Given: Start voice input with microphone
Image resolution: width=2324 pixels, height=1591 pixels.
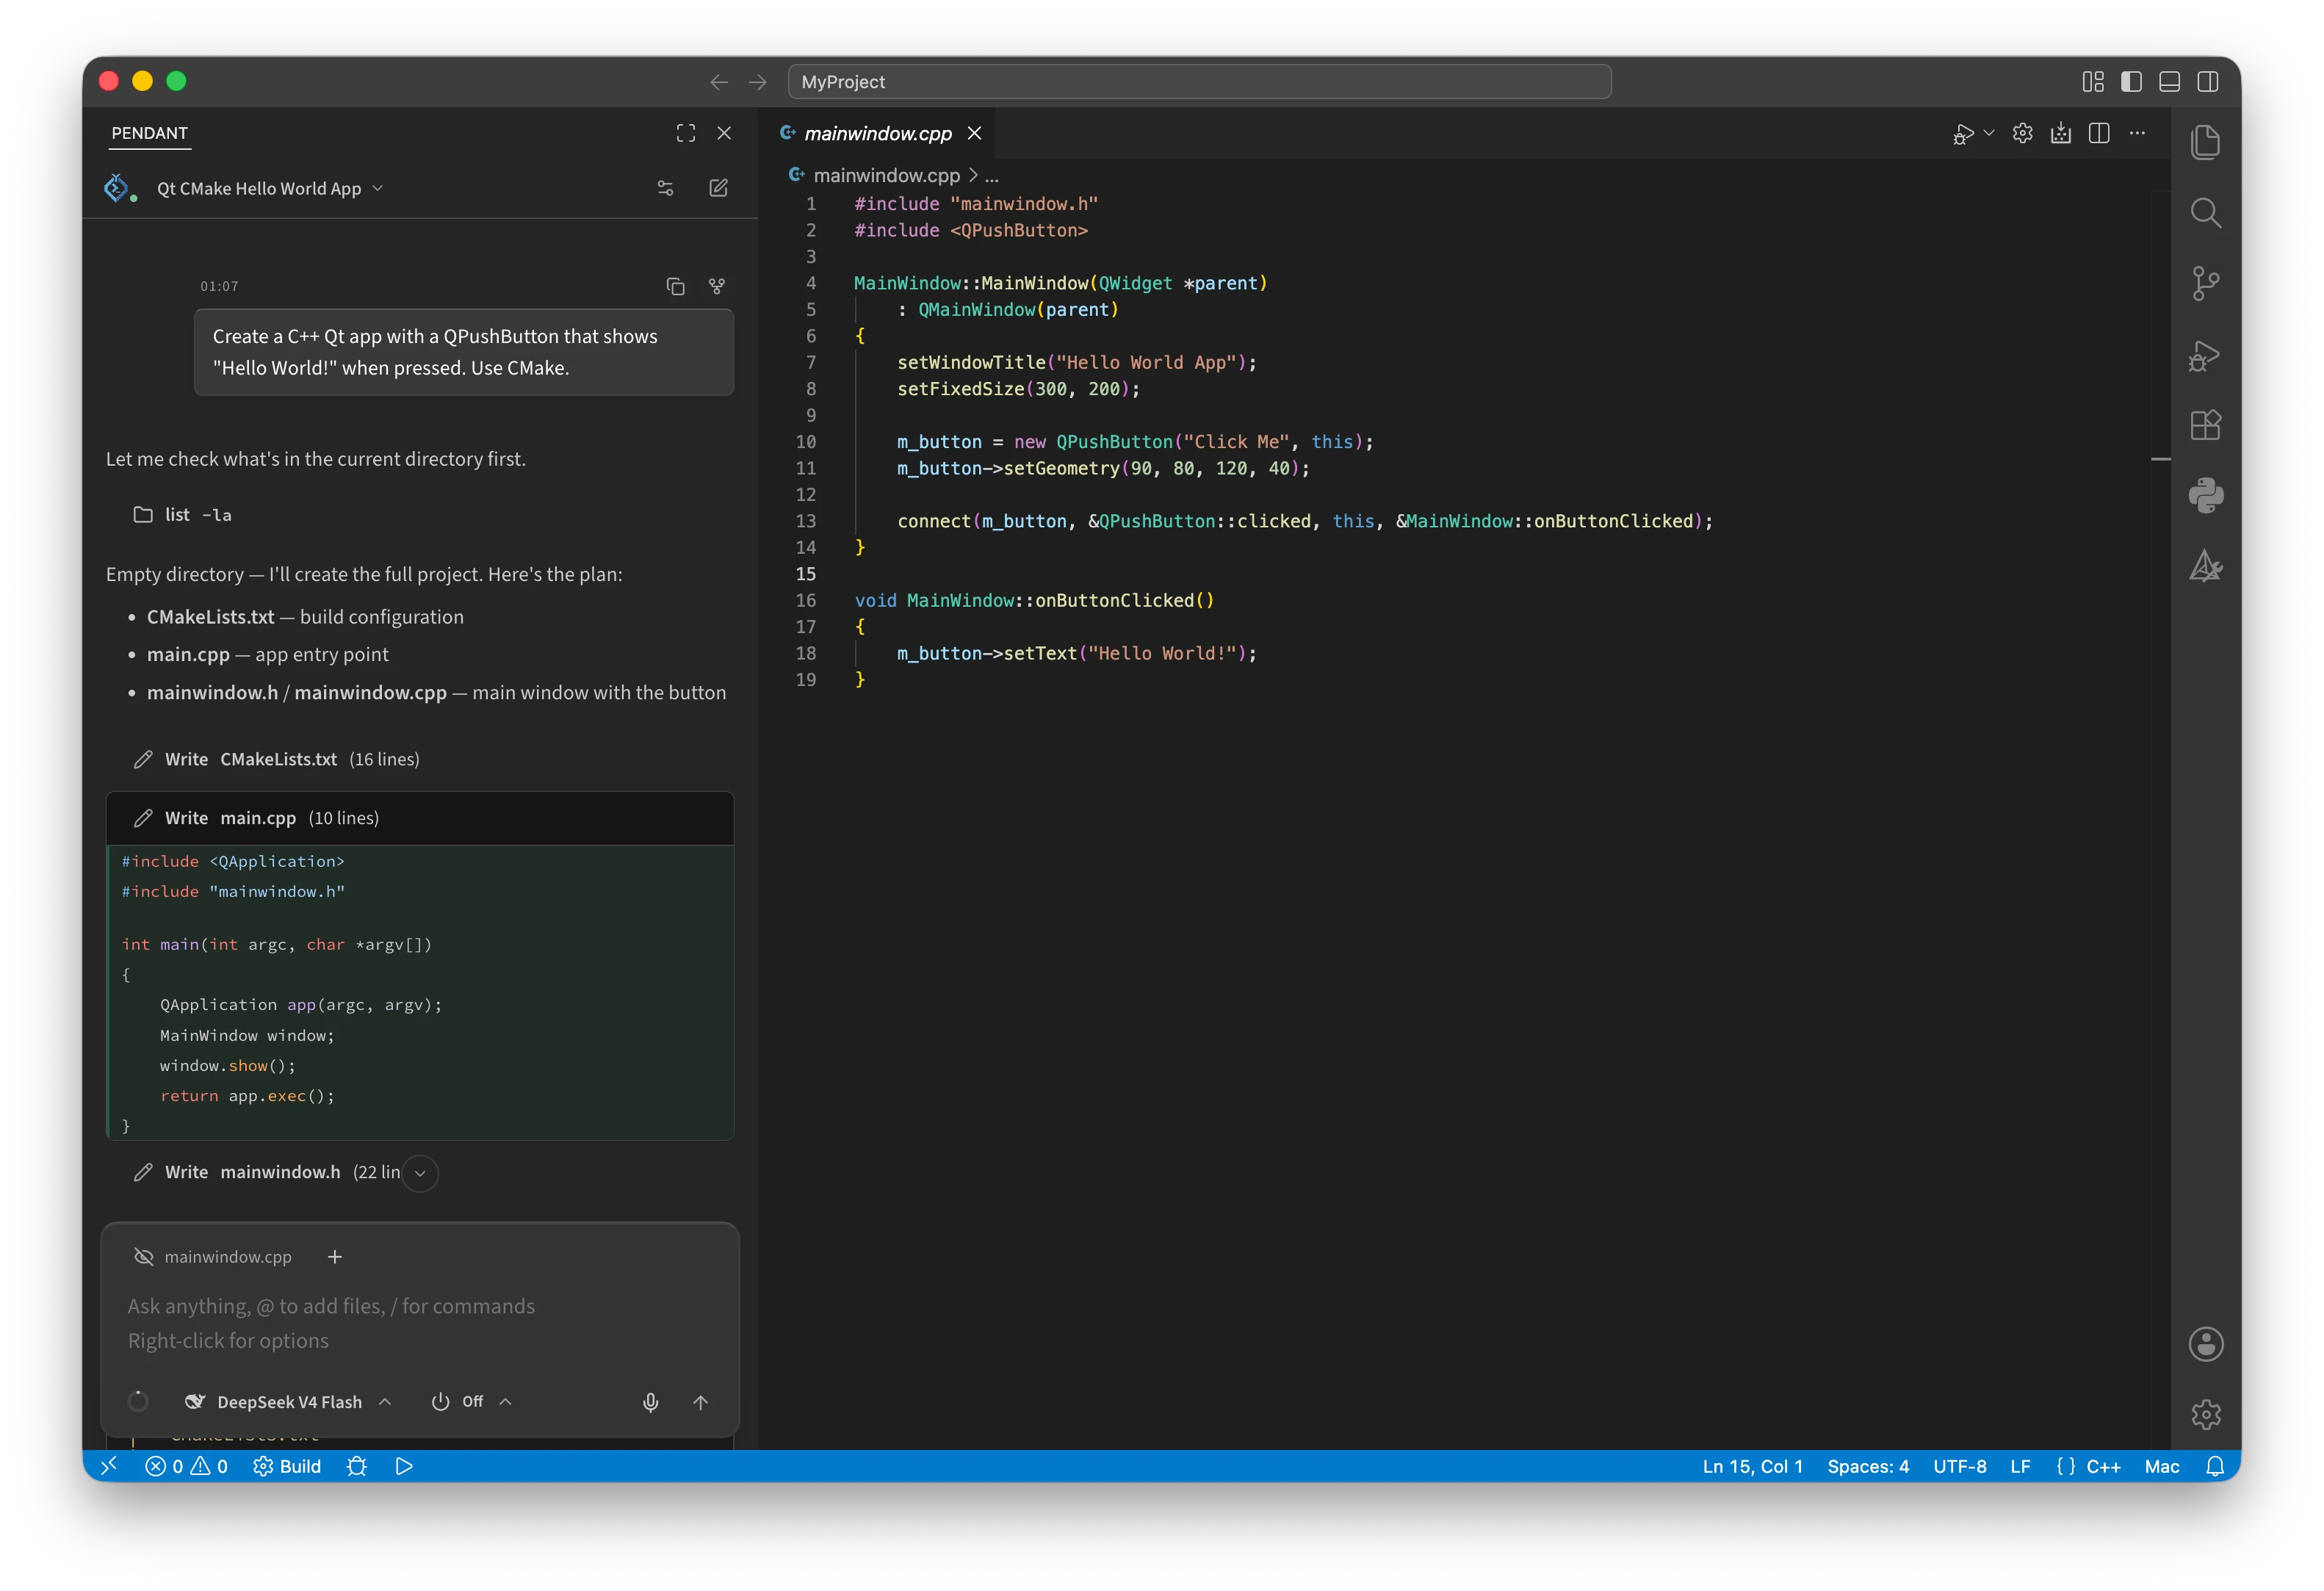Looking at the screenshot, I should coord(650,1402).
